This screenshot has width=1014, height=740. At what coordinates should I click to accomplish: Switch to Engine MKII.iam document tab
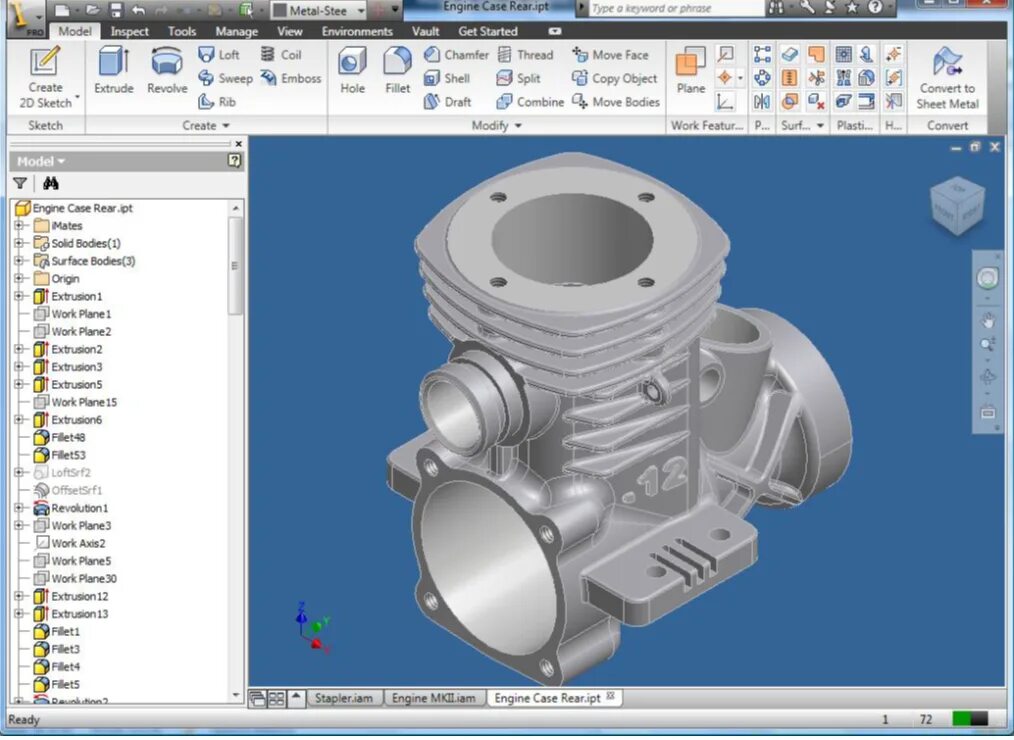point(433,699)
